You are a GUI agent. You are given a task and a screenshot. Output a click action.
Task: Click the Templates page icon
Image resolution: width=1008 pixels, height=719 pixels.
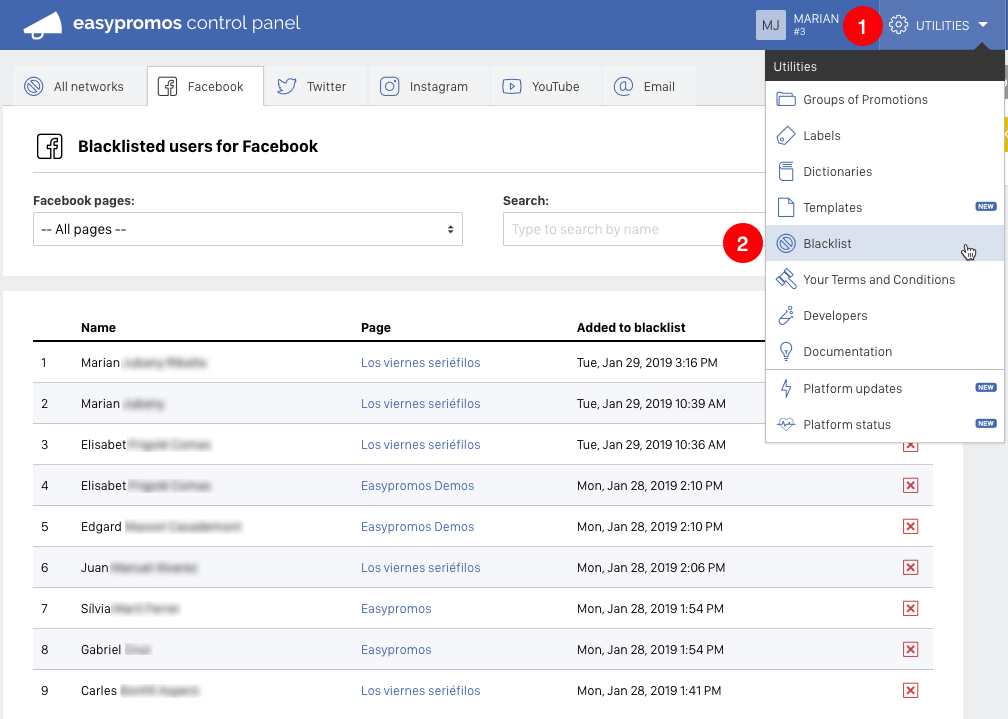pyautogui.click(x=786, y=208)
